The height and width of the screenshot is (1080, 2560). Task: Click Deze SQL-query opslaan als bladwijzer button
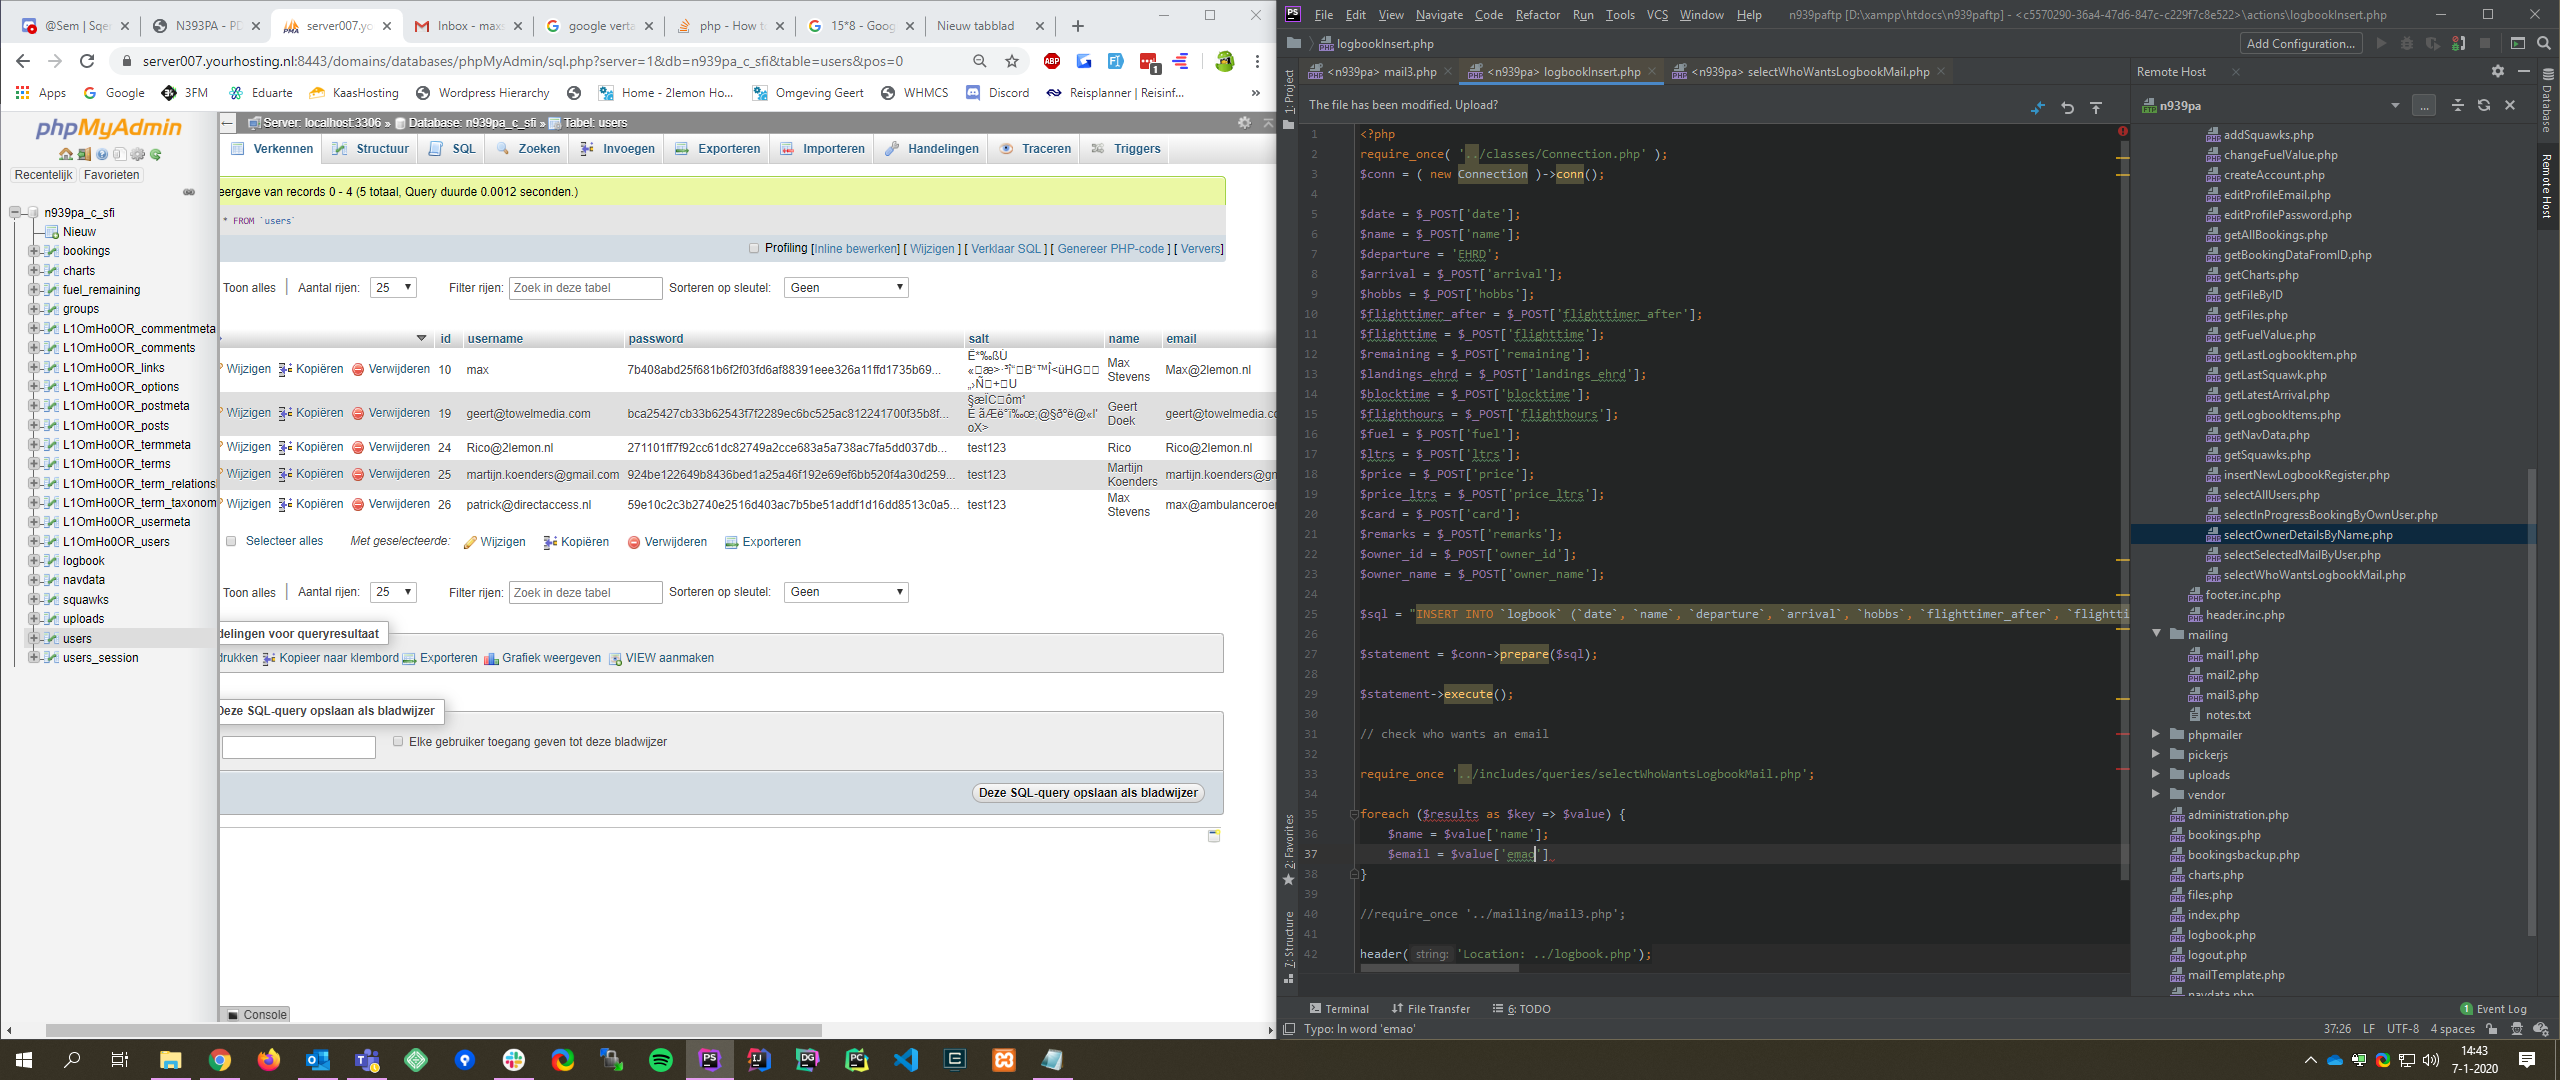coord(1087,792)
